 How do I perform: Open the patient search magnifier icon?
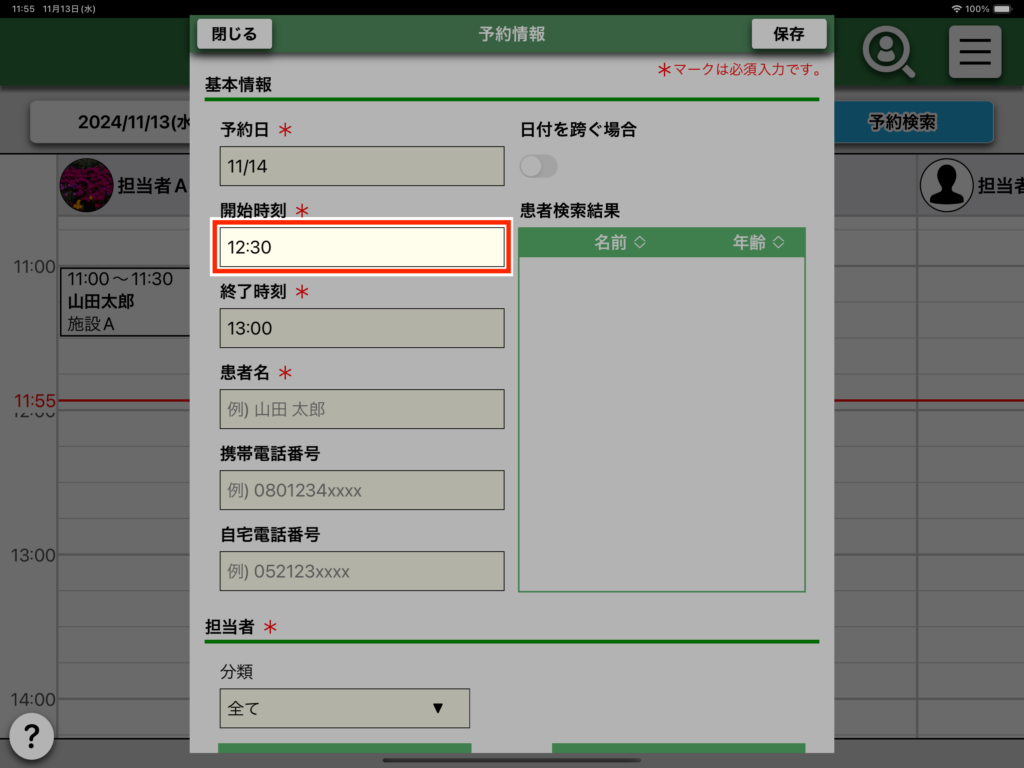pos(888,51)
